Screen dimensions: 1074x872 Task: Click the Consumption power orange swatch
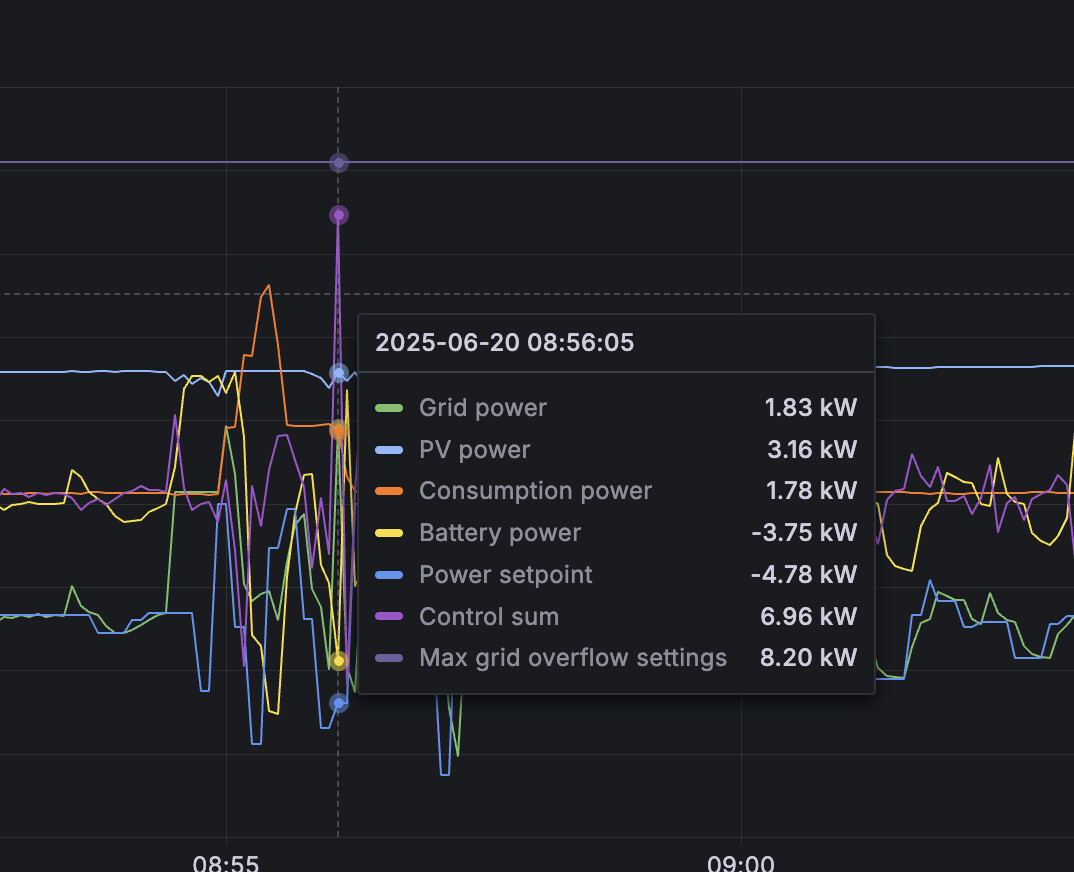point(388,491)
